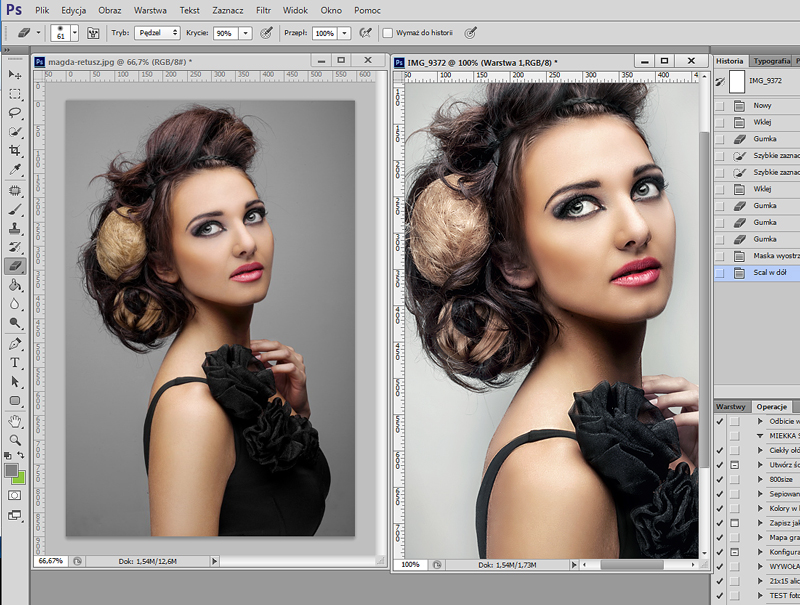Open the Tryb 'Pędzel' mode dropdown
Viewport: 800px width, 605px height.
pos(157,33)
